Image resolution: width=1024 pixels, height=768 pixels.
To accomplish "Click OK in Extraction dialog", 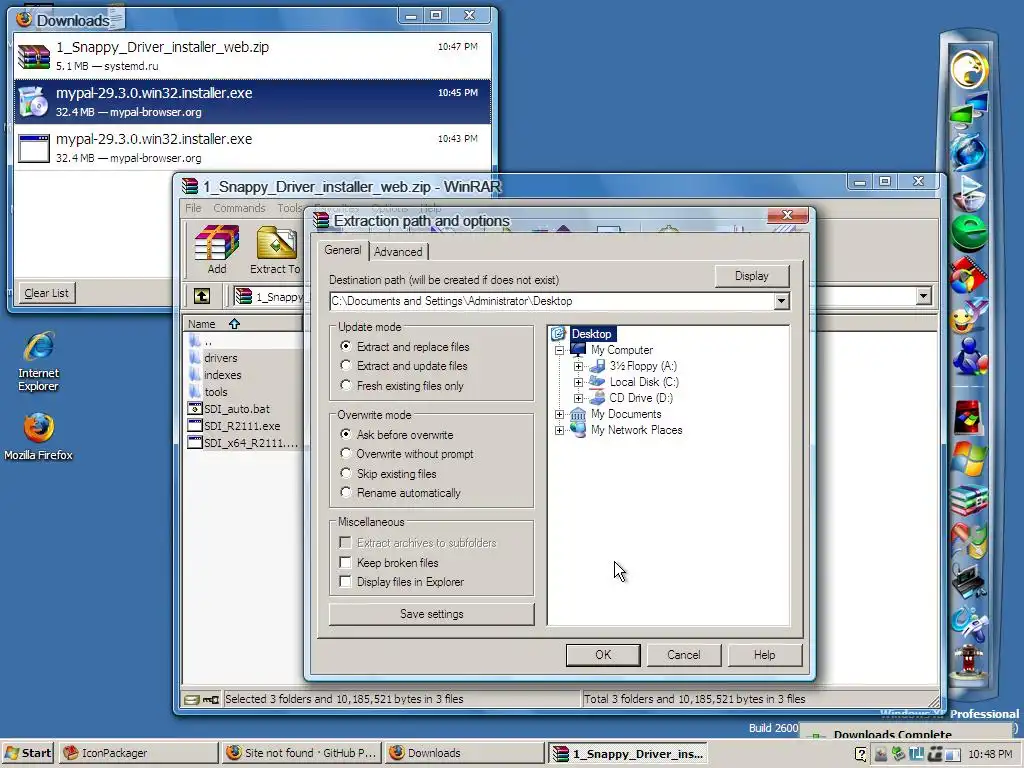I will pyautogui.click(x=603, y=655).
